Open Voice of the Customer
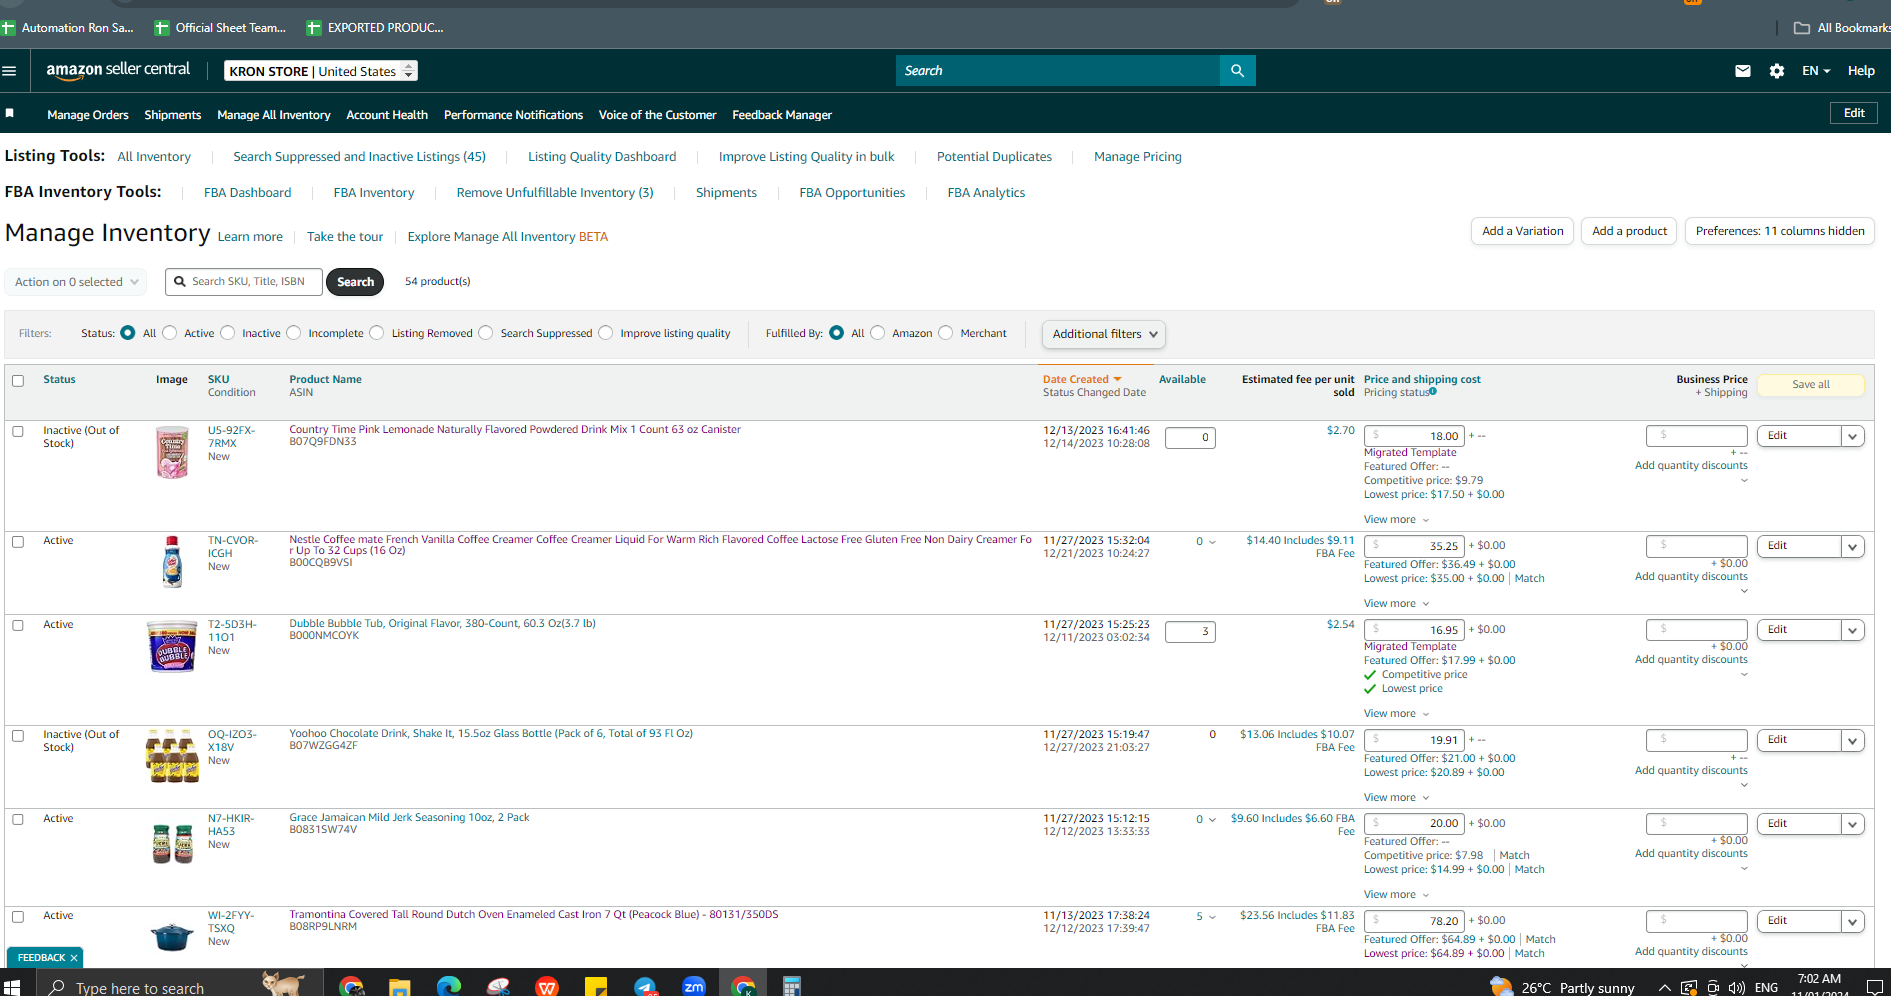 (x=657, y=115)
